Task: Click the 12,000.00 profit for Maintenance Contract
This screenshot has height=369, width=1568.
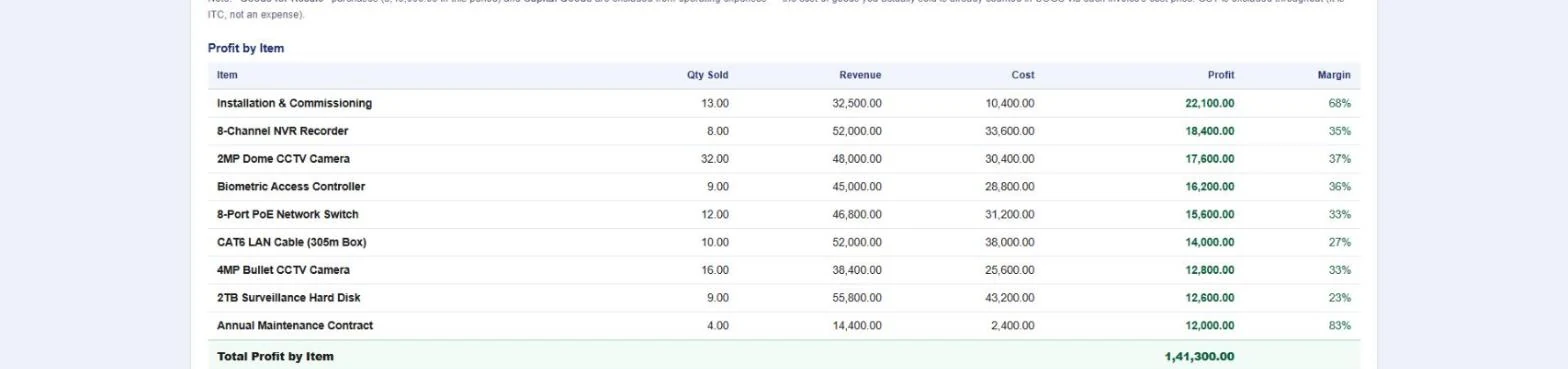Action: tap(1210, 326)
